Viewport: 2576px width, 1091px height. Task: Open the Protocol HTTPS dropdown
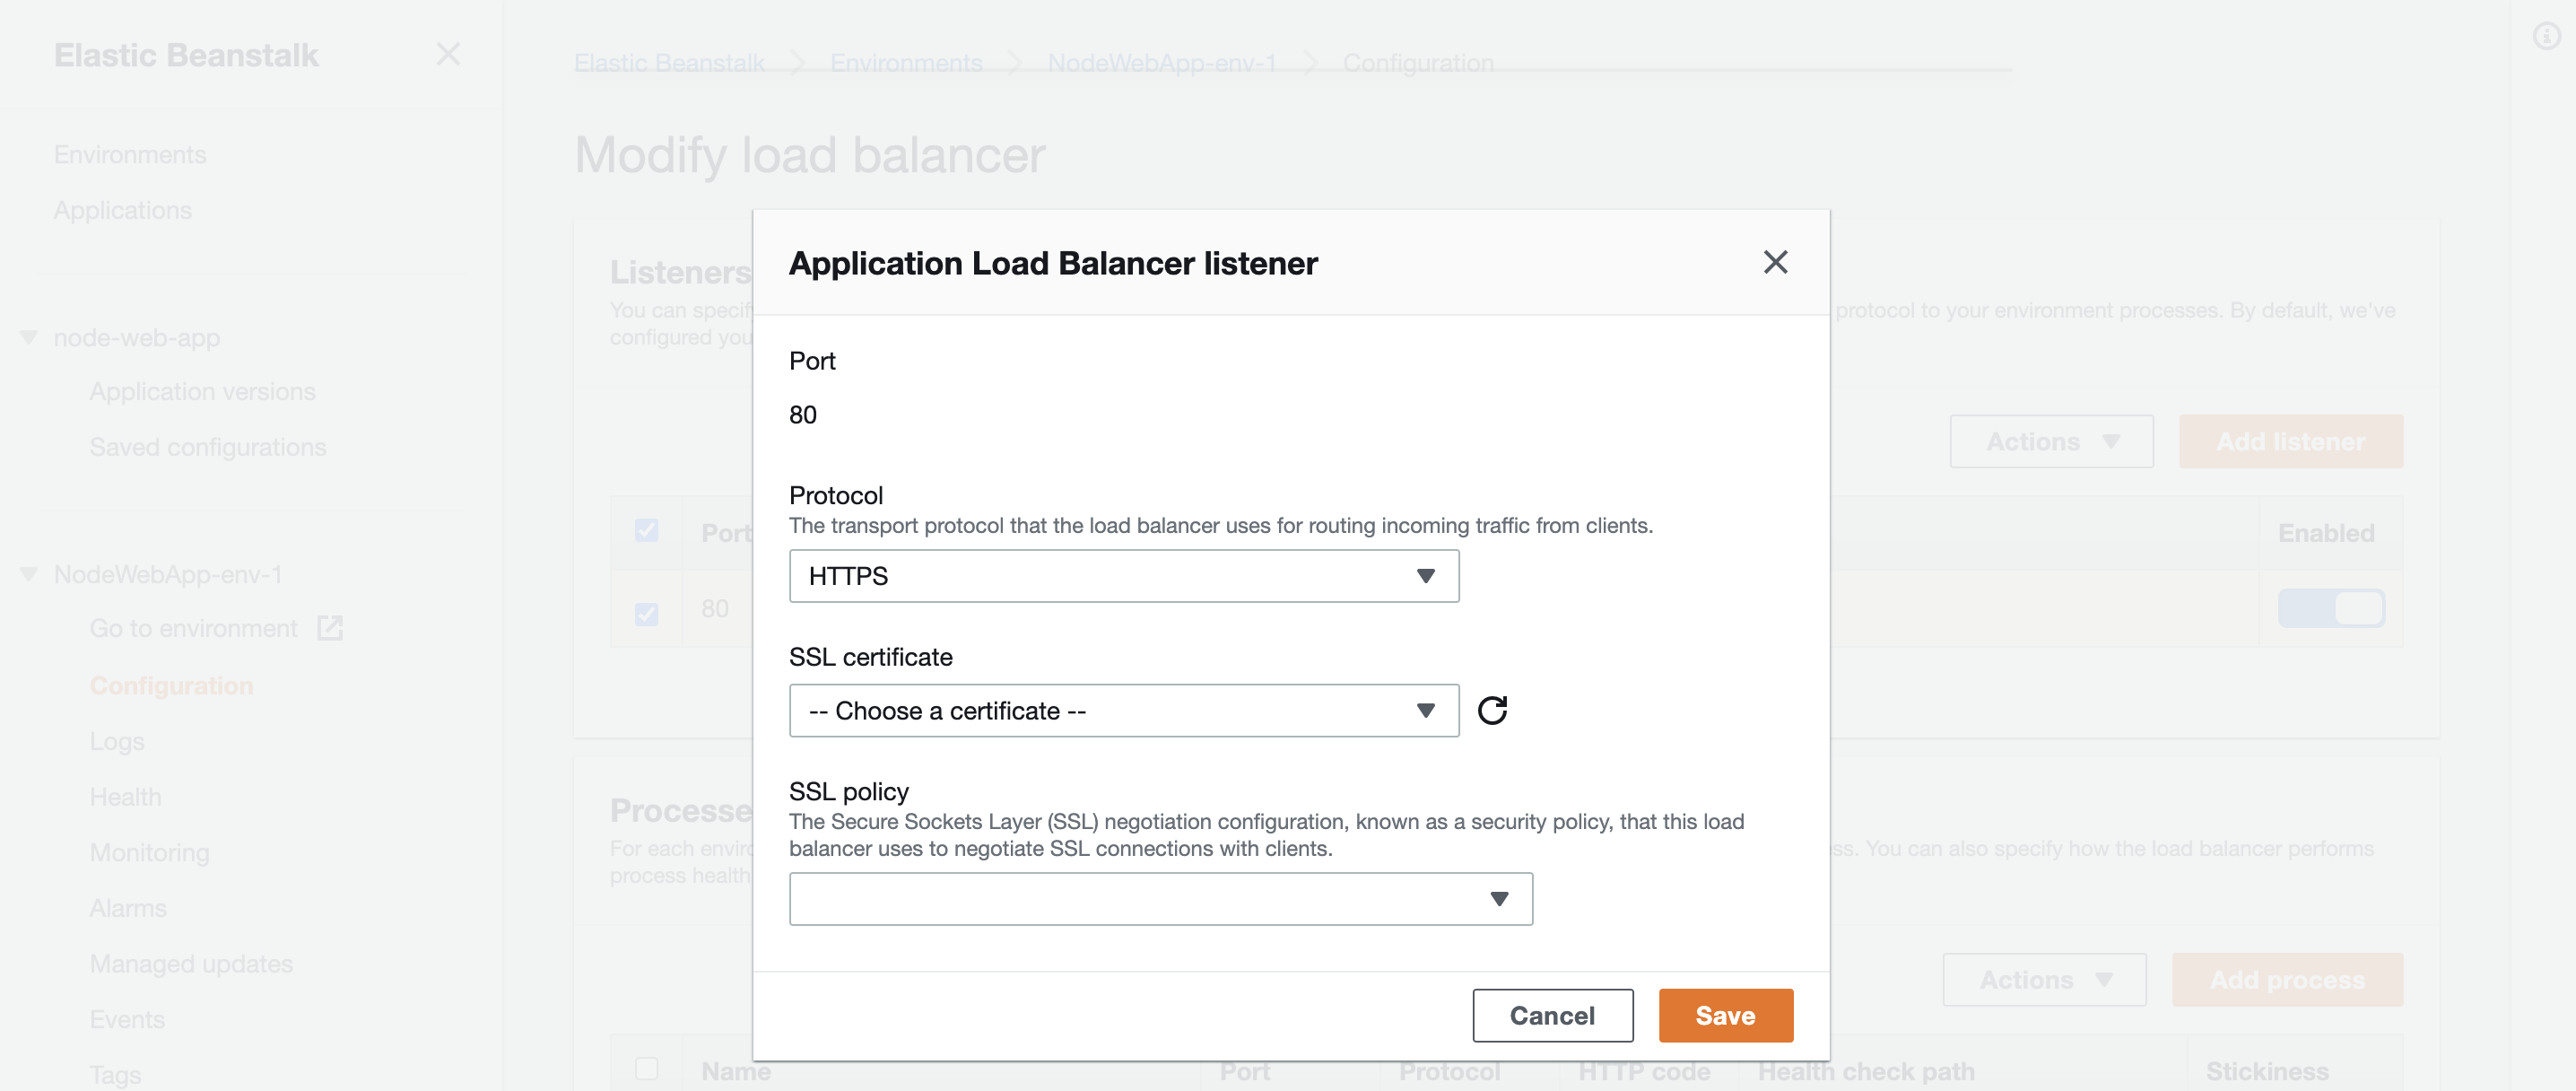1123,576
